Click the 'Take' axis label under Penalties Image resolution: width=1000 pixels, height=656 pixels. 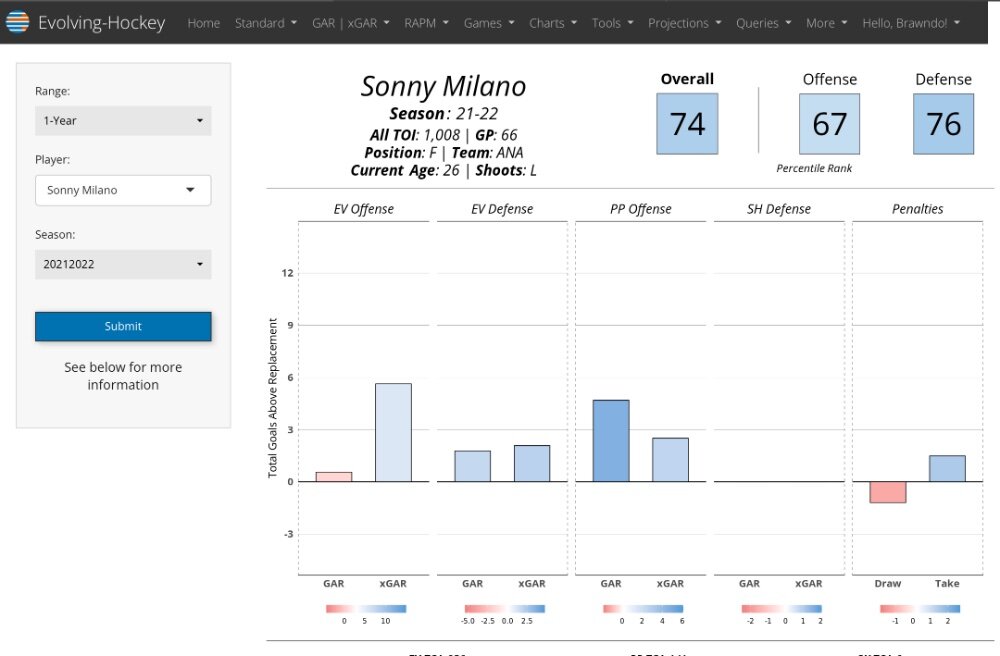tap(947, 583)
